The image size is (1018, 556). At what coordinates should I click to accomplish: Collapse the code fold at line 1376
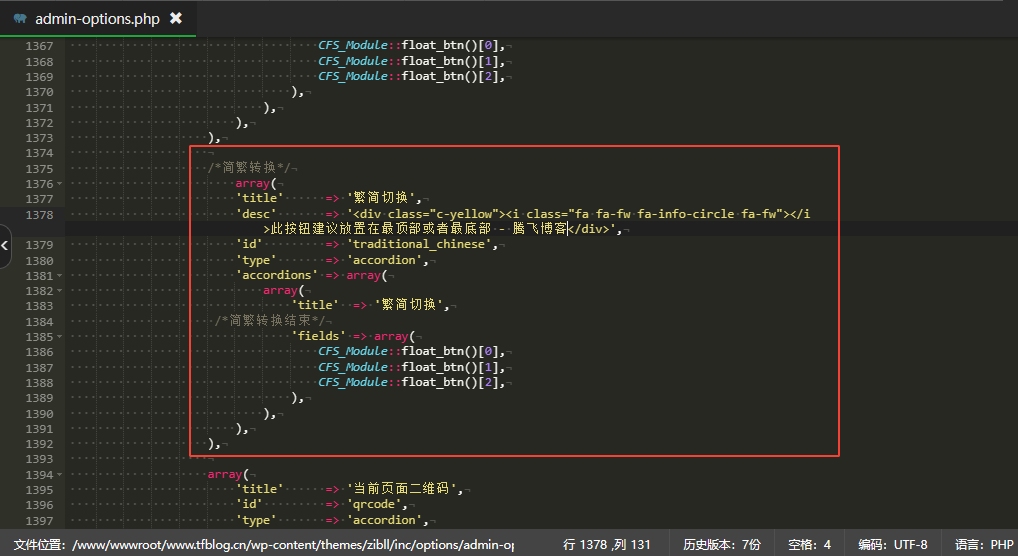coord(59,184)
